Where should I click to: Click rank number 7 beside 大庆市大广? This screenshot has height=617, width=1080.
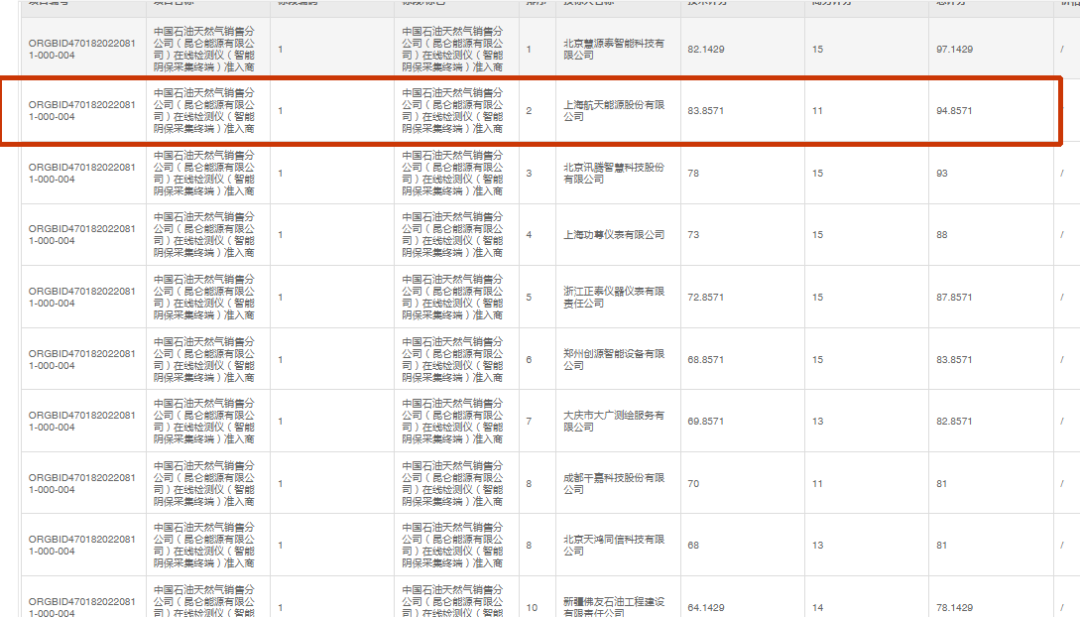[529, 421]
